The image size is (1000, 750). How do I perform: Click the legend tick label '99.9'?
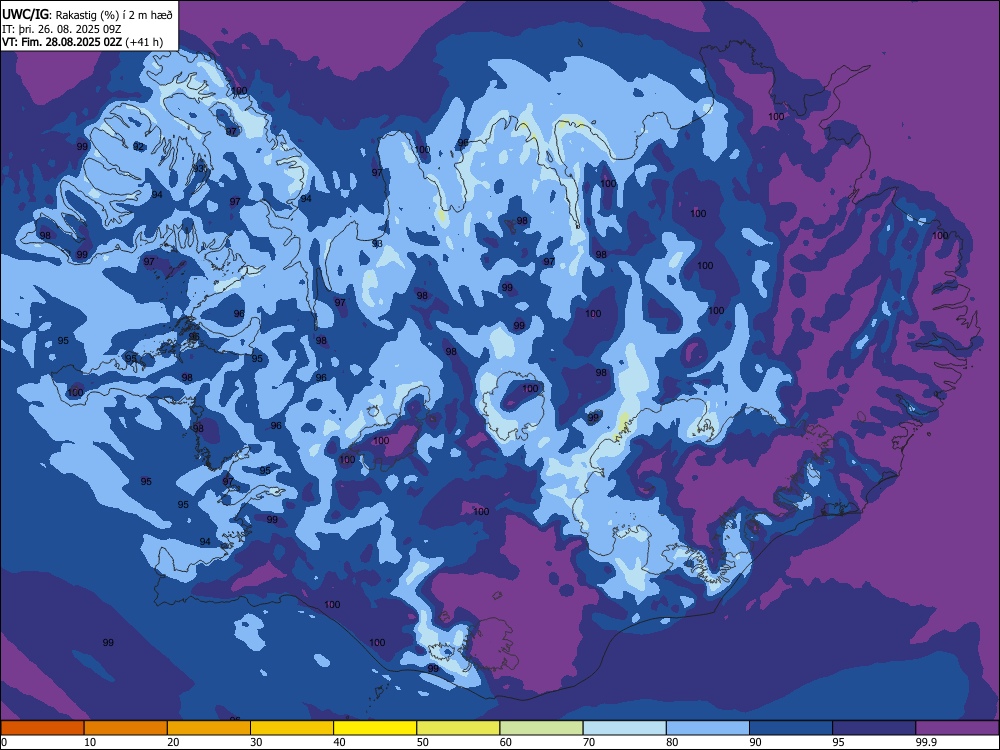(925, 742)
